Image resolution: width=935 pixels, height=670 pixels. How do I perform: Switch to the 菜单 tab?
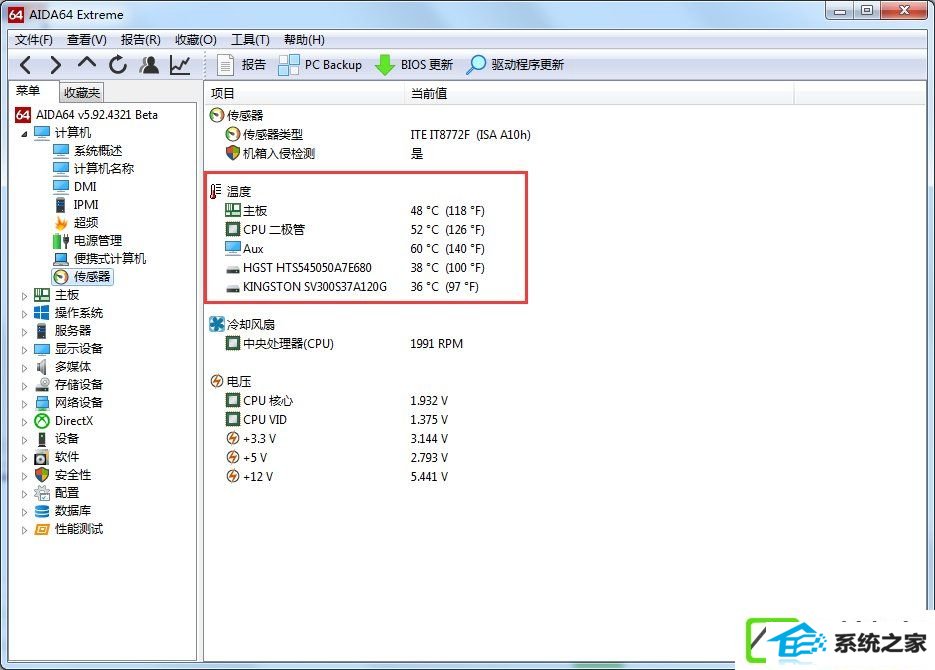point(28,91)
